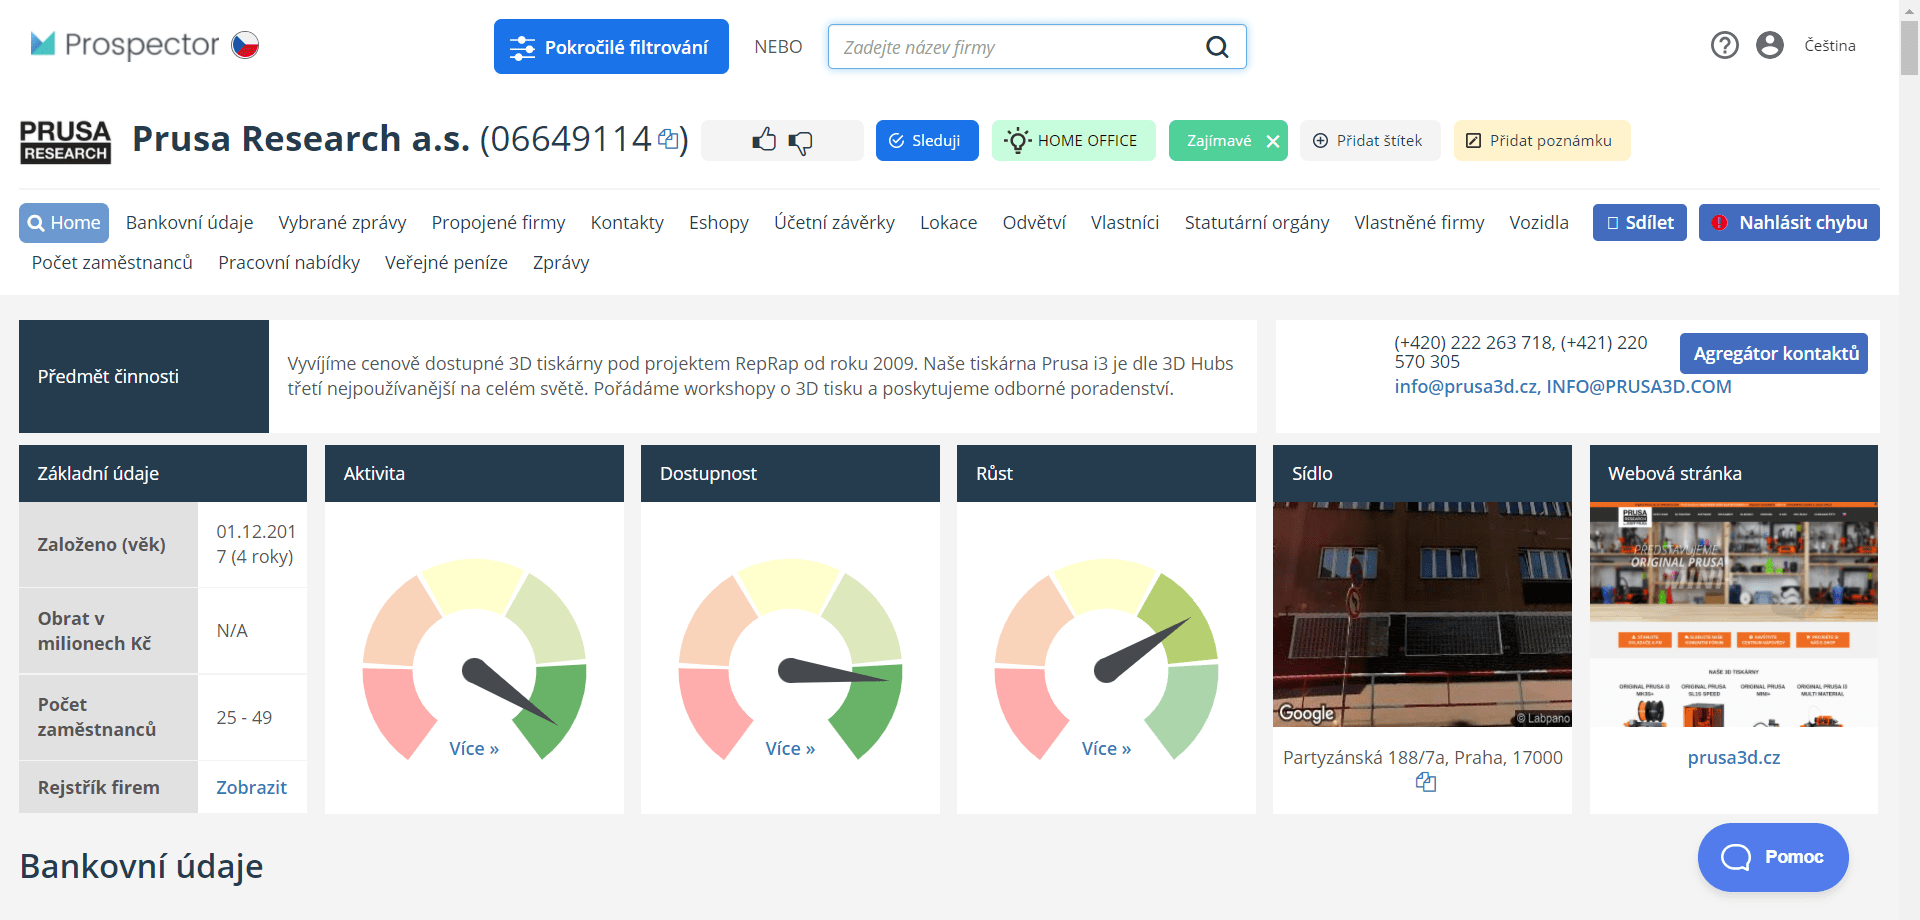Click the Prusa Research company logo
Screen dimensions: 1920x920
coord(66,141)
